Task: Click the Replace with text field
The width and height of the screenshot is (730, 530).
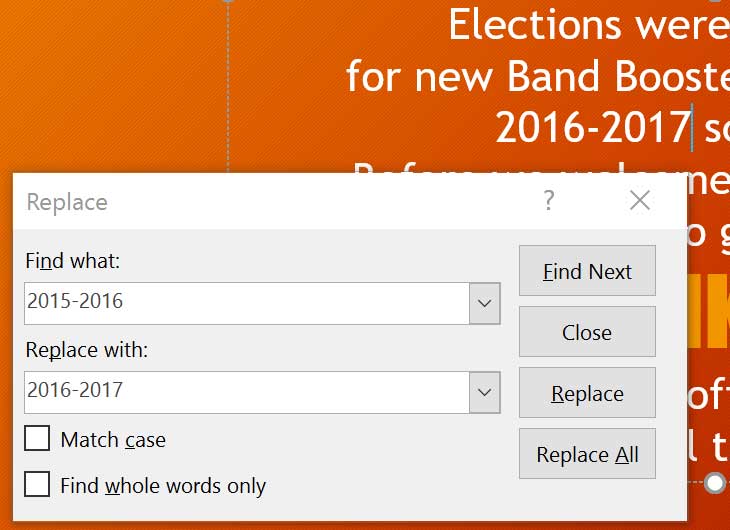Action: [x=246, y=392]
